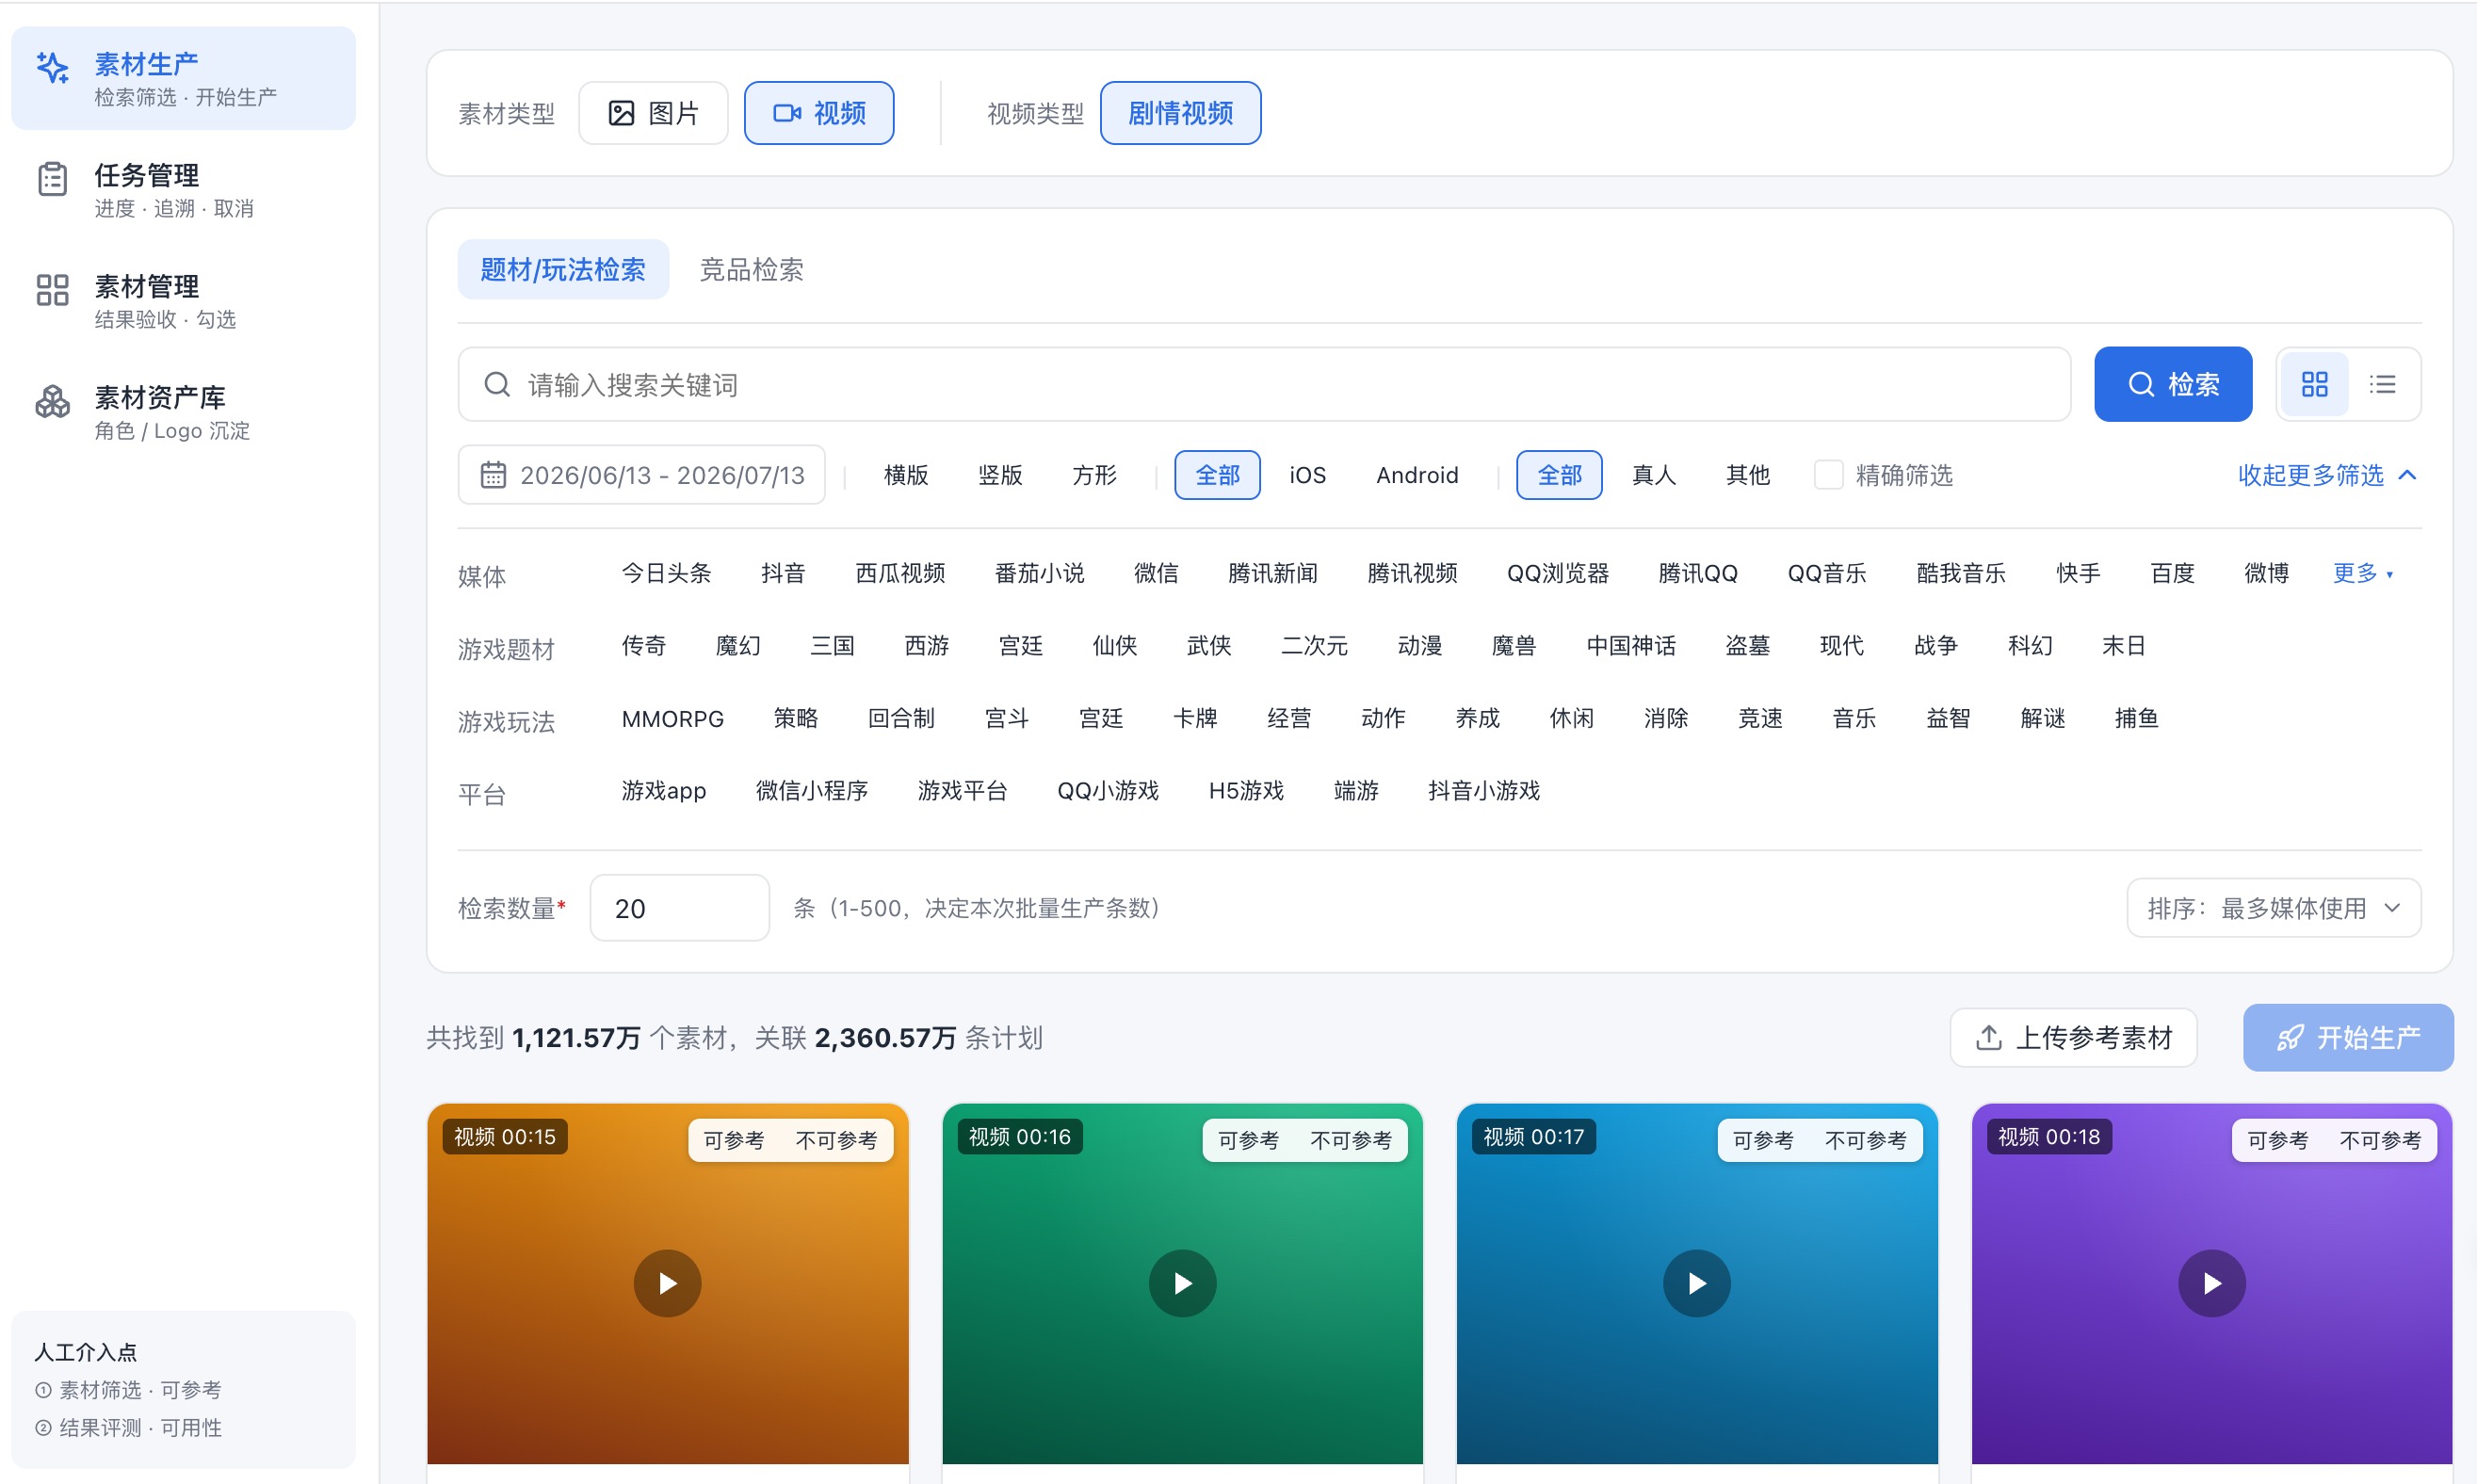This screenshot has height=1484, width=2477.
Task: Switch to 题材/玩法检索 tab
Action: pyautogui.click(x=563, y=269)
